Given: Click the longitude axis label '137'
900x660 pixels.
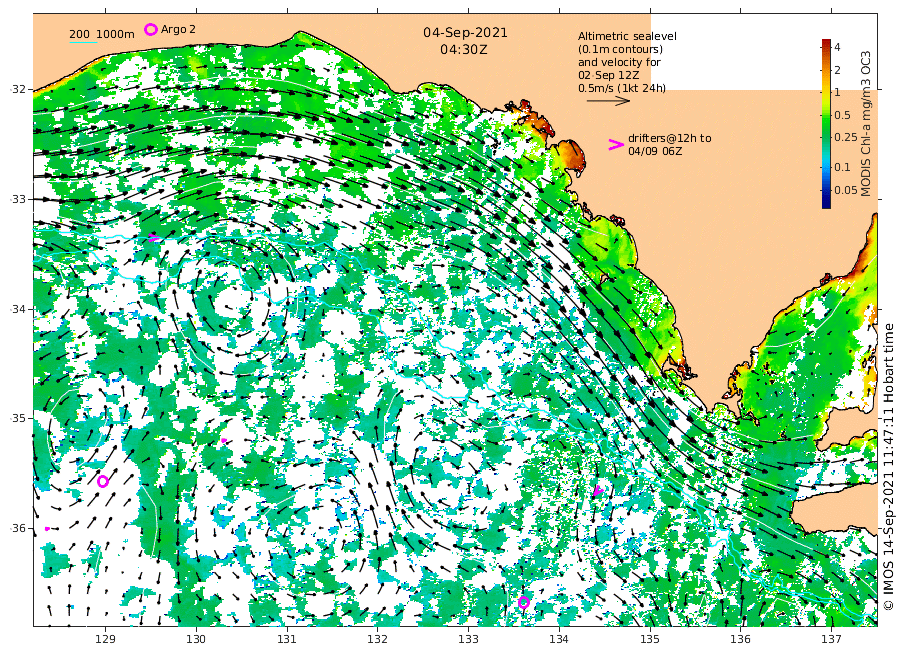Looking at the screenshot, I should click(831, 639).
